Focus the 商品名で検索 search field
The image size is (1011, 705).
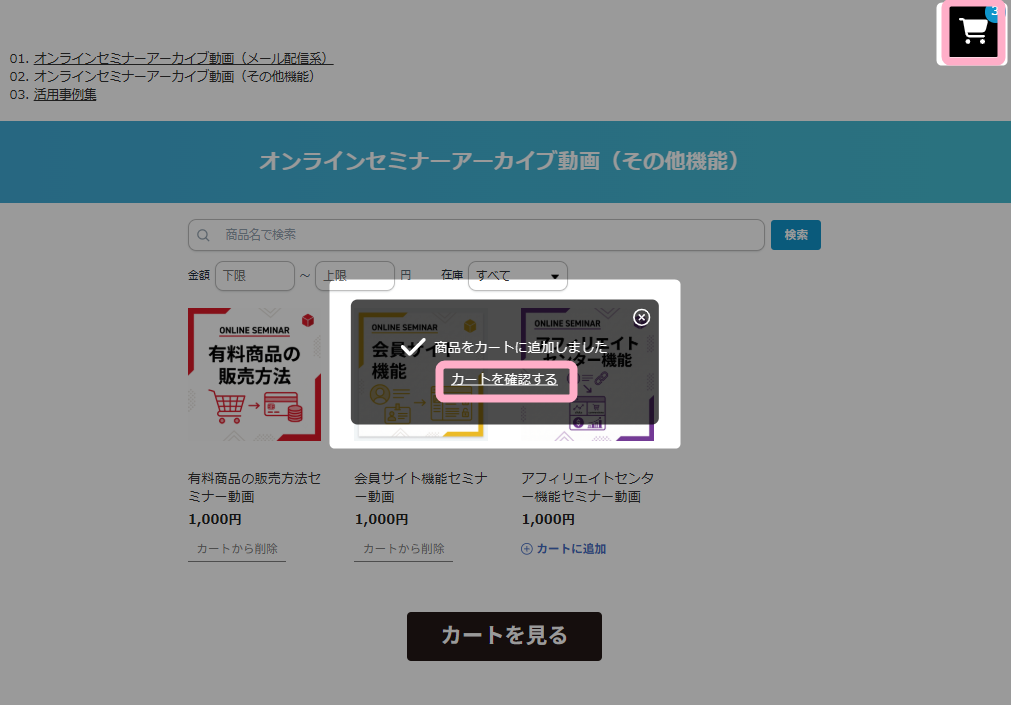476,235
